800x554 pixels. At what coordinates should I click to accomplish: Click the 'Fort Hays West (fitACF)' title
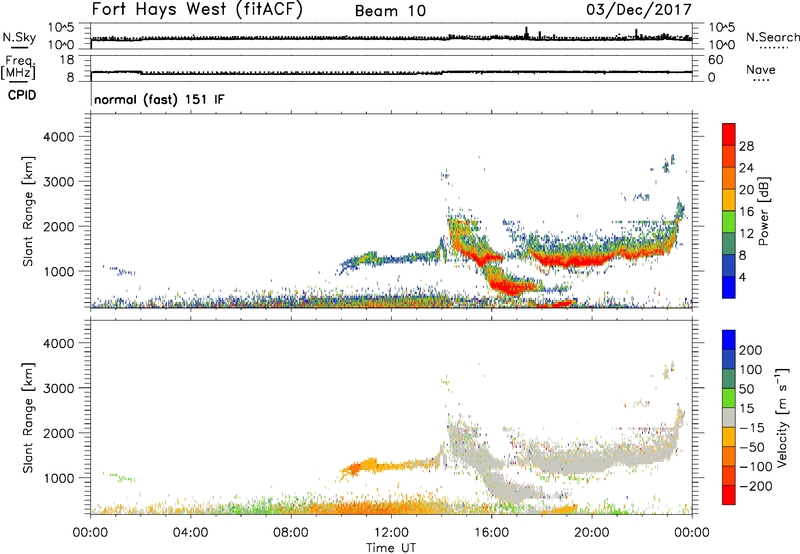[197, 10]
